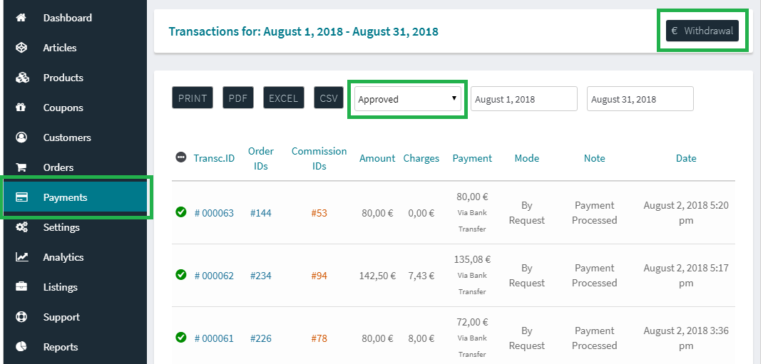Sort by the Note column header

coord(594,158)
